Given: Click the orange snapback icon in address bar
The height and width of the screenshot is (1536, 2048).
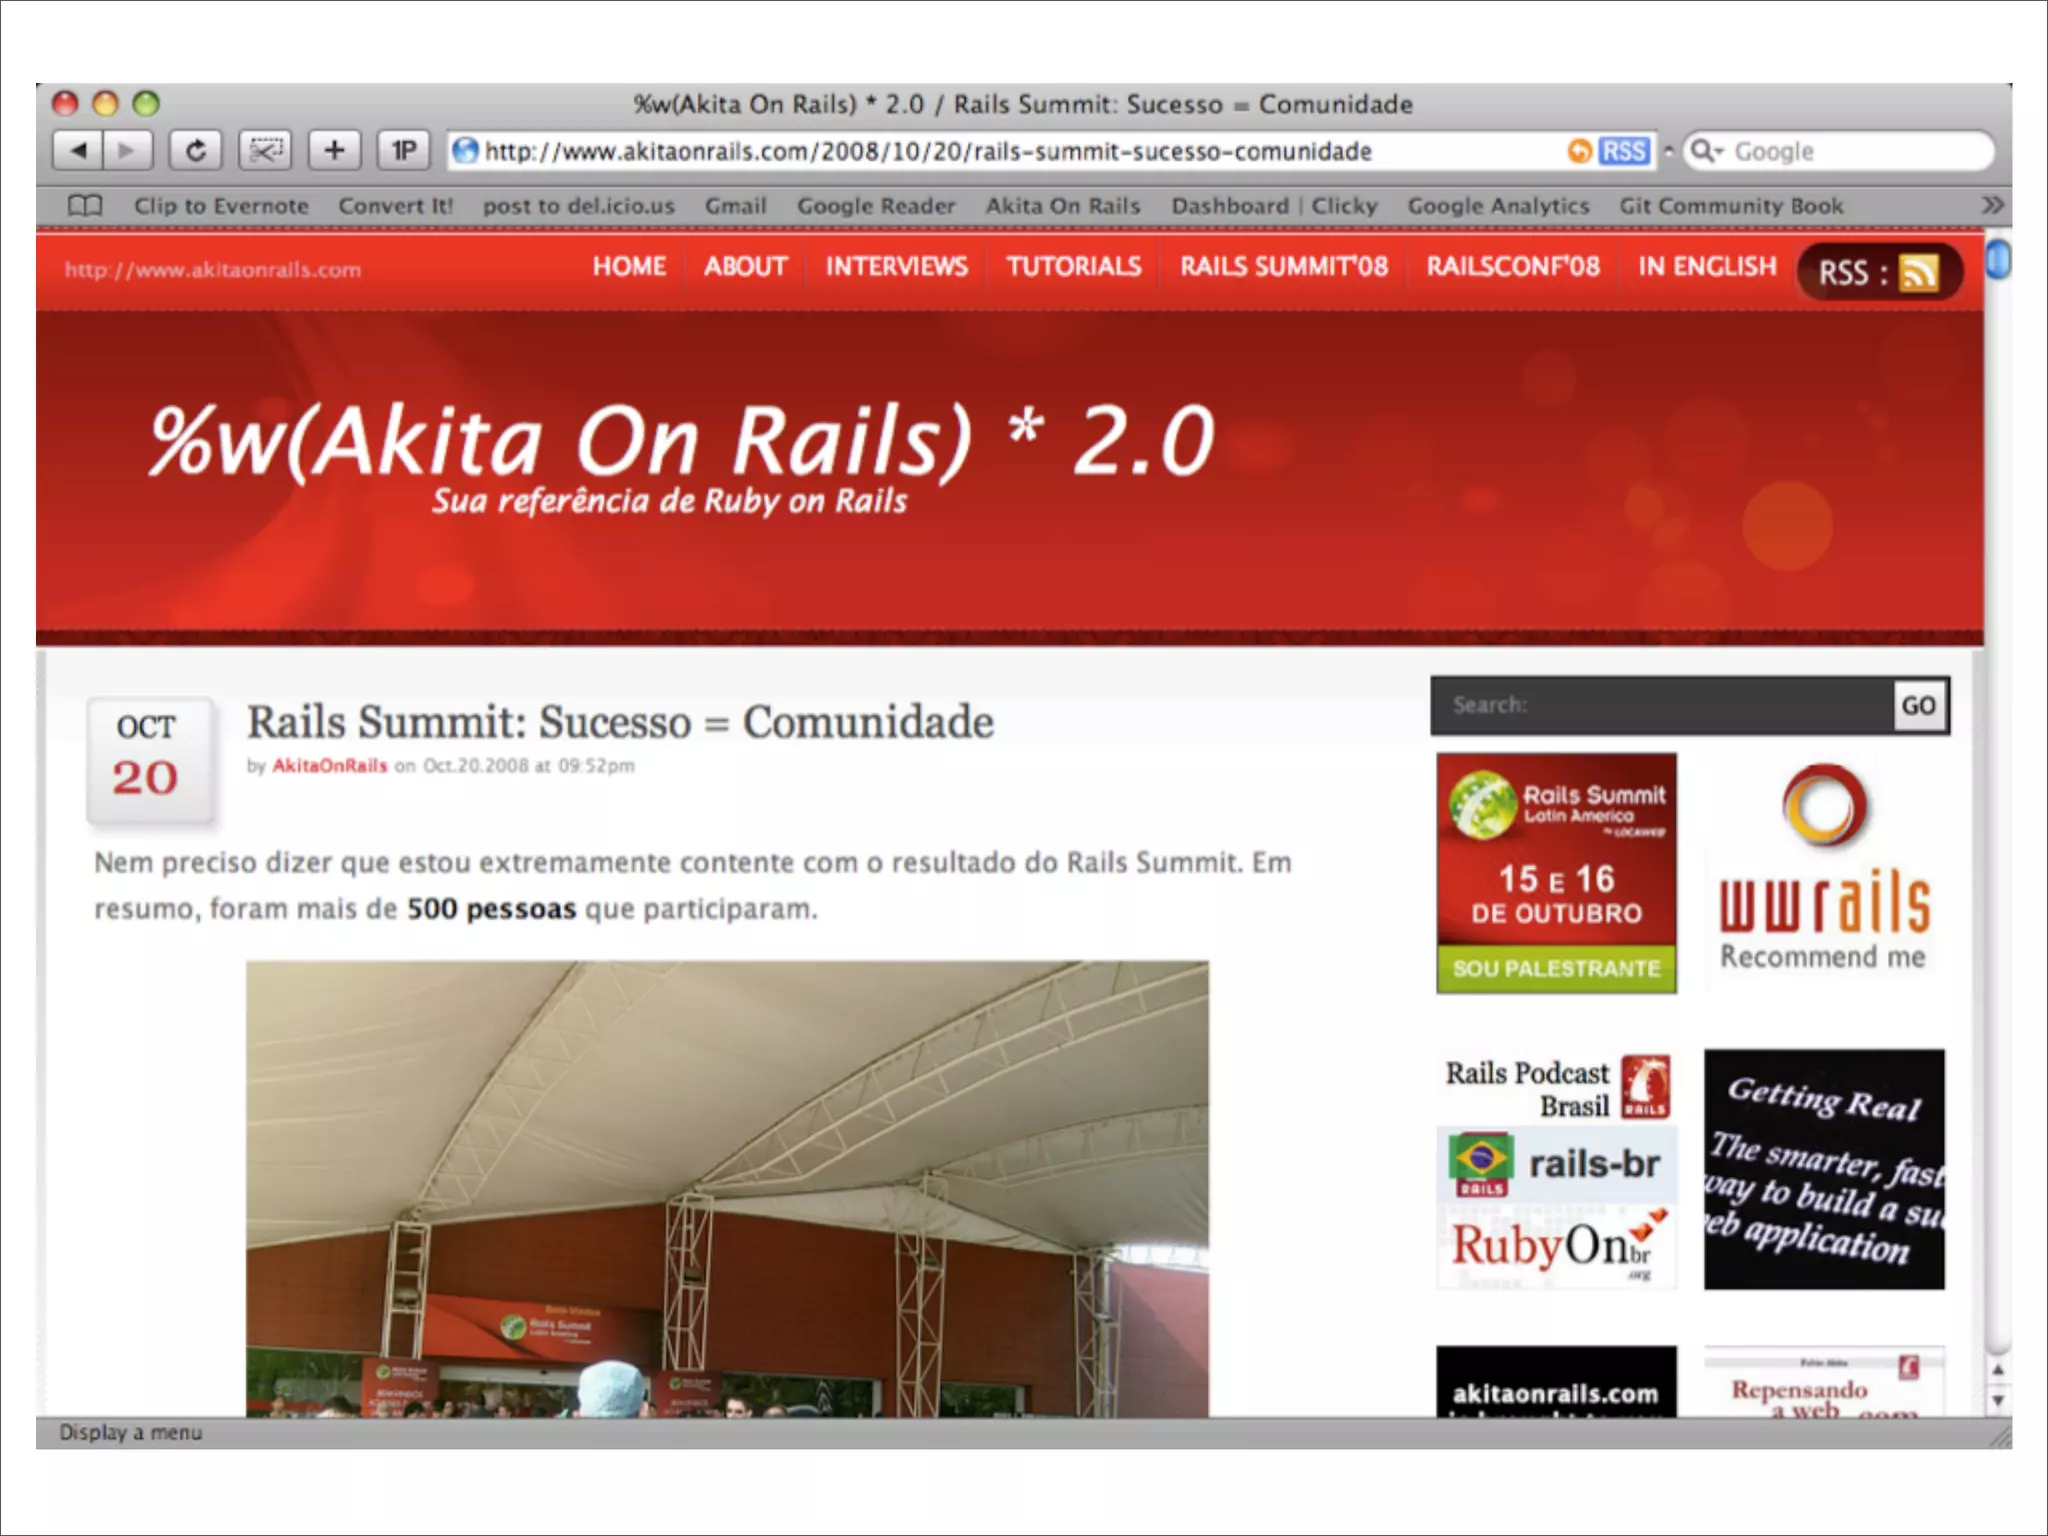Looking at the screenshot, I should (x=1579, y=151).
